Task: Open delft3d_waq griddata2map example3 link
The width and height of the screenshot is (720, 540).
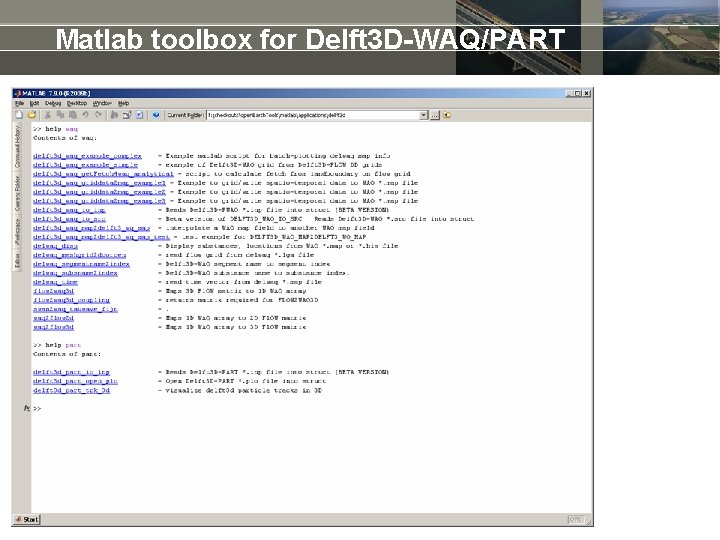Action: click(x=99, y=201)
